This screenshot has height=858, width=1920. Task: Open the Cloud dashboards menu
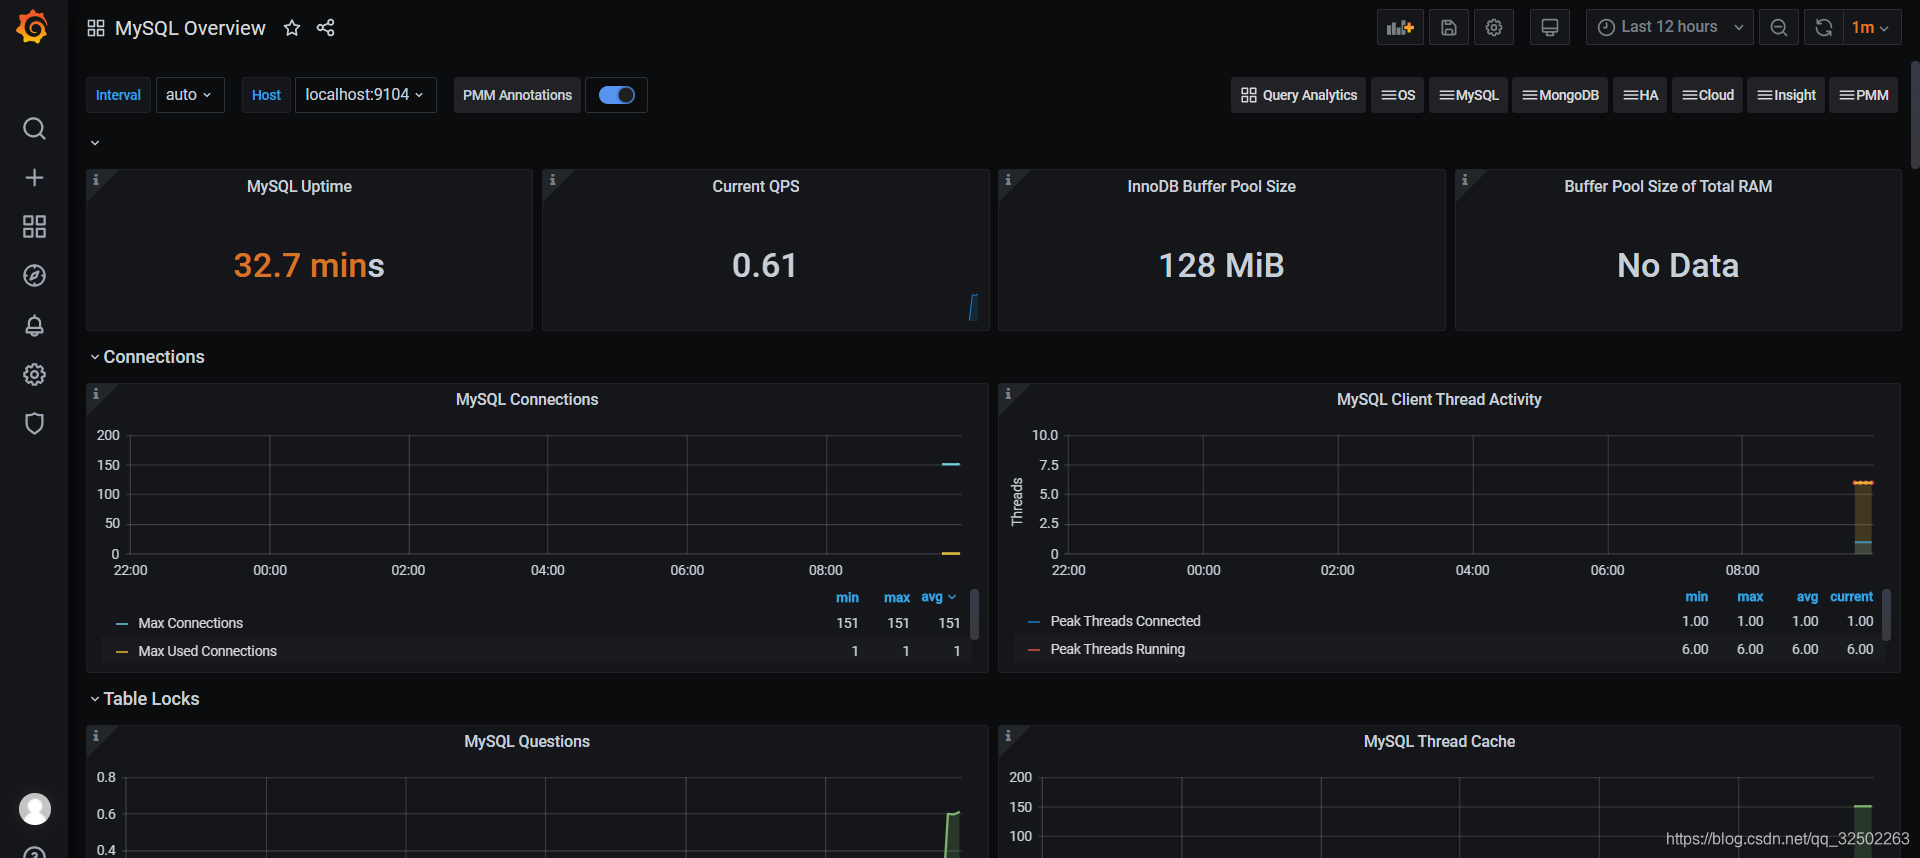(1707, 95)
